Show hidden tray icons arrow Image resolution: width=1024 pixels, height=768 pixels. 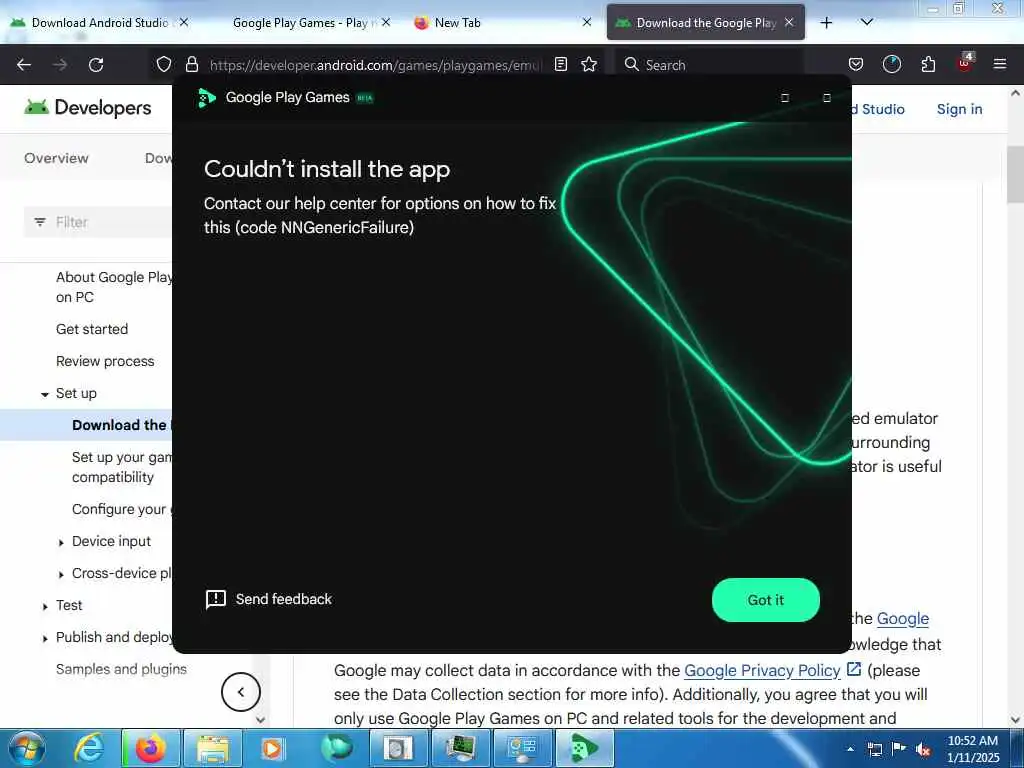click(850, 748)
